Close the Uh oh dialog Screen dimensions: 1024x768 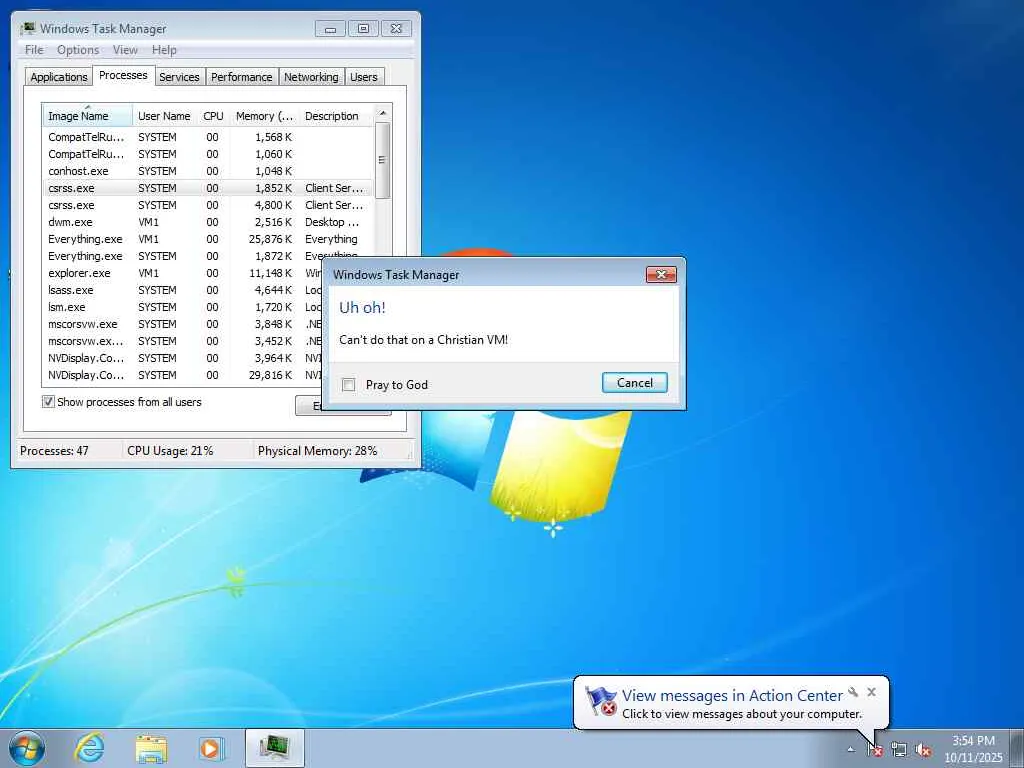click(661, 274)
